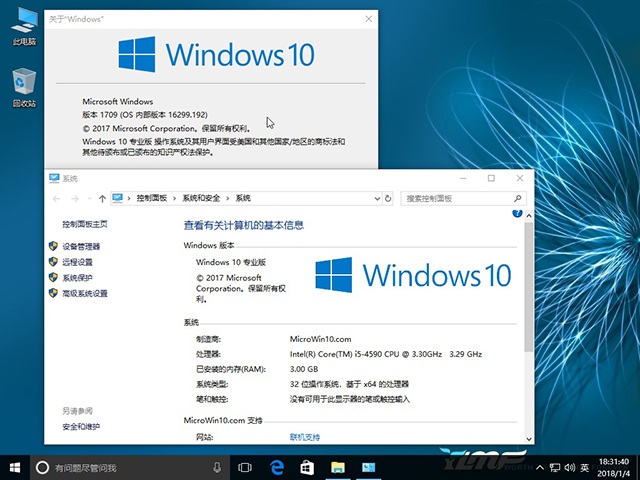Click the Windows Start button
Image resolution: width=640 pixels, height=480 pixels.
pos(15,467)
